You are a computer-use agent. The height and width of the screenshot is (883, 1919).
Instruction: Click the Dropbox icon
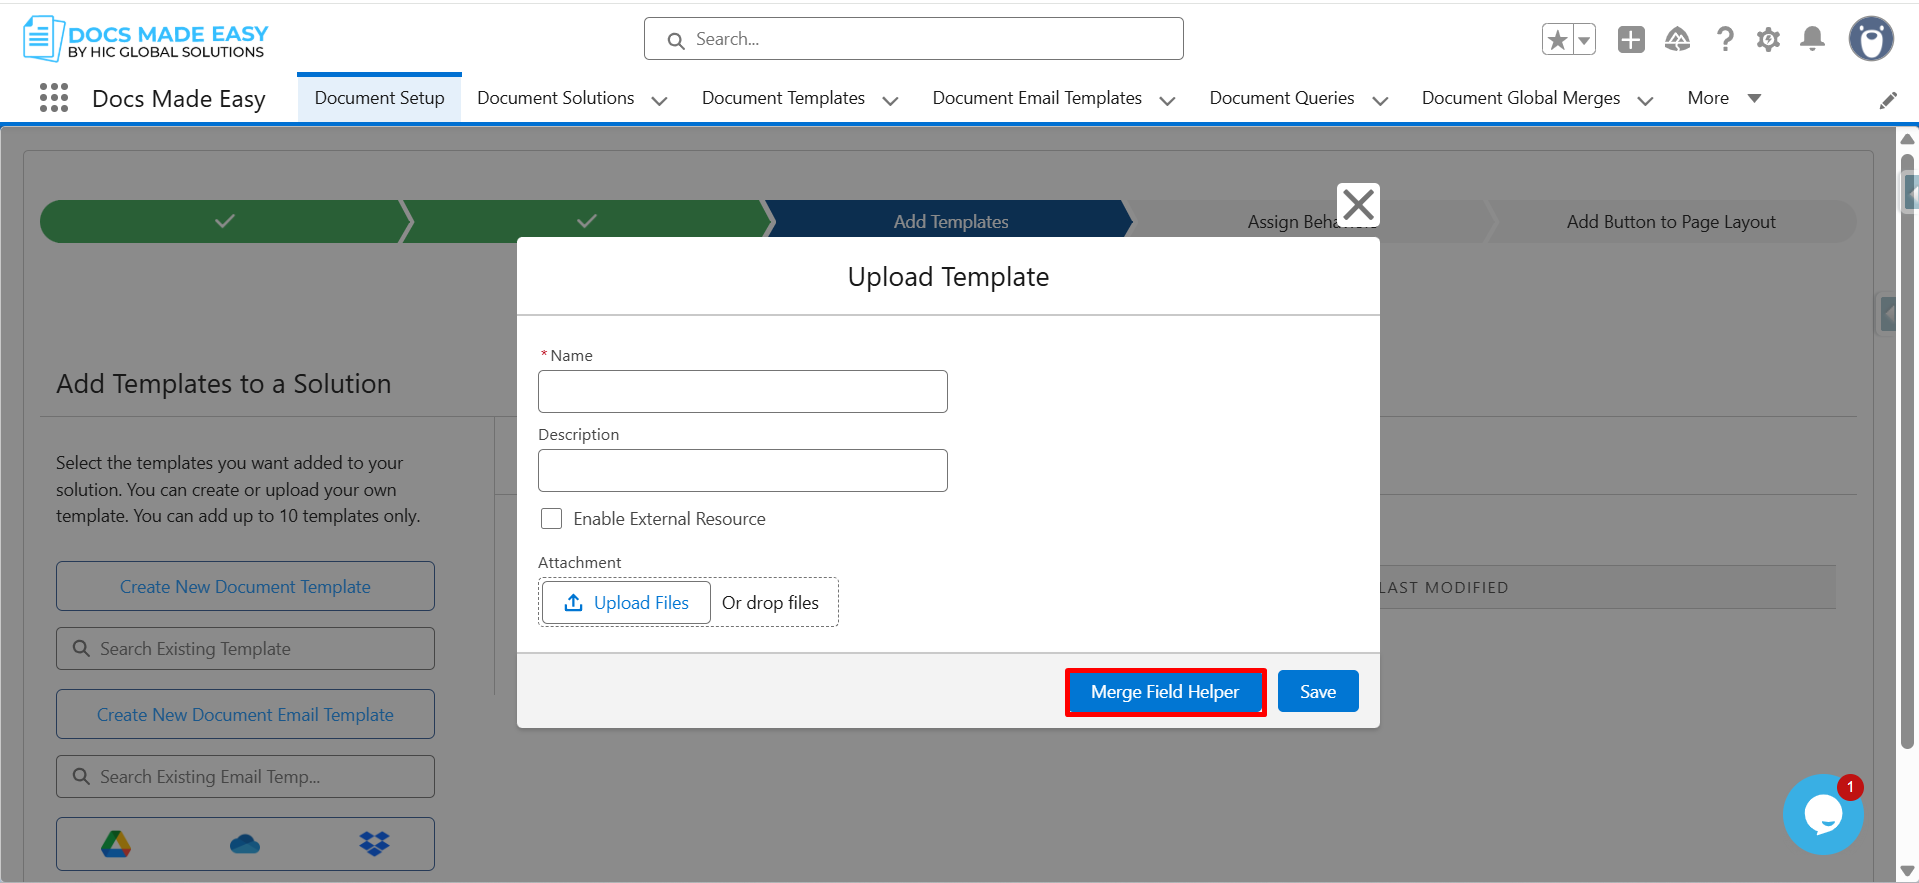[x=374, y=844]
